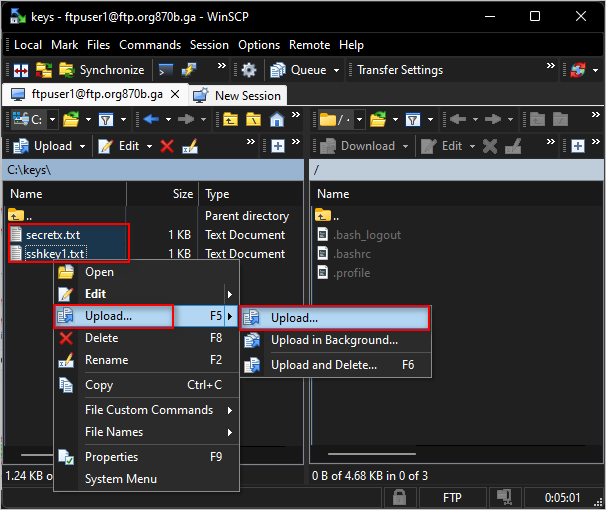
Task: Click the C:\keys\ local path bar
Action: coord(153,170)
